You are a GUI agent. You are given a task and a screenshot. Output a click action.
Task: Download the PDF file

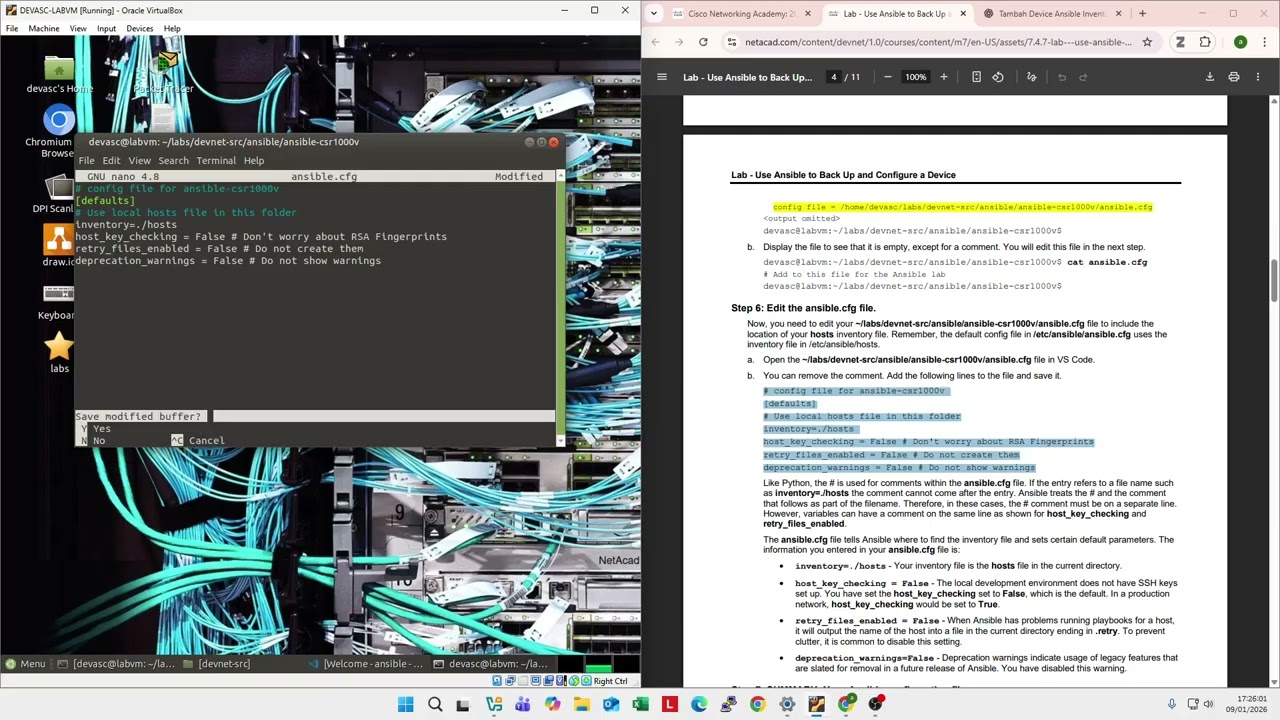(x=1209, y=77)
